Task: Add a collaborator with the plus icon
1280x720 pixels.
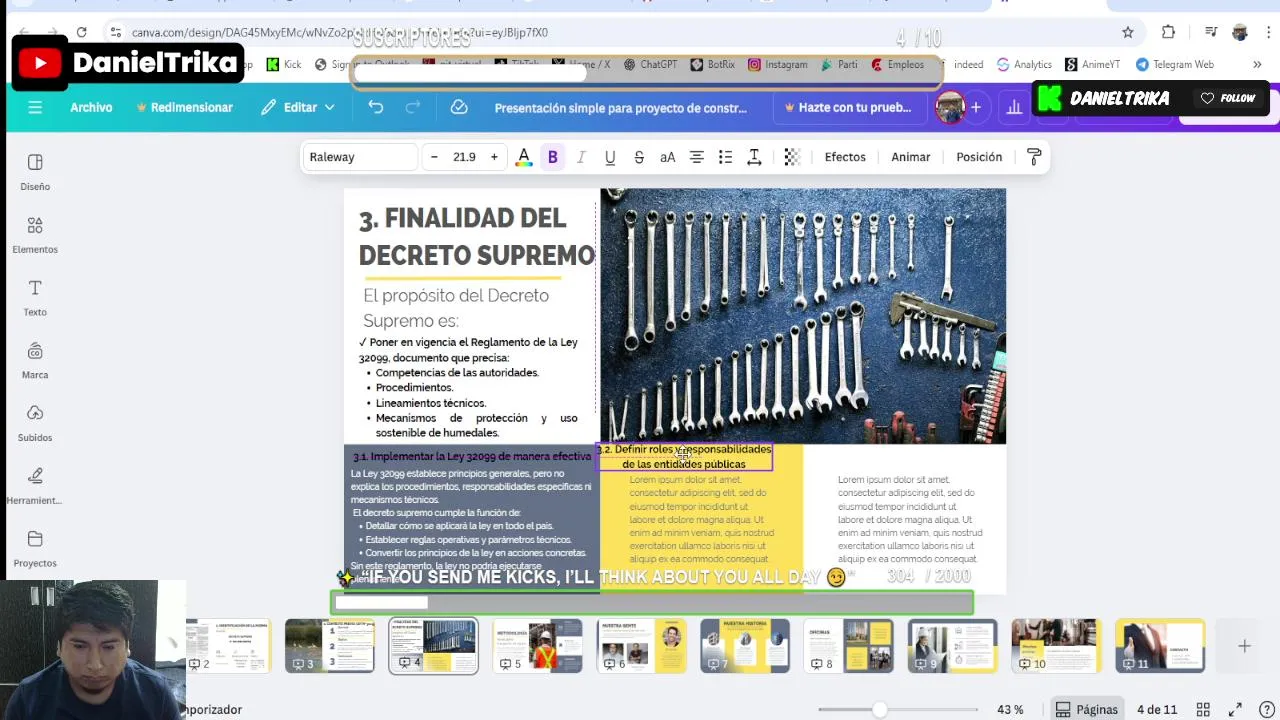Action: click(x=976, y=107)
